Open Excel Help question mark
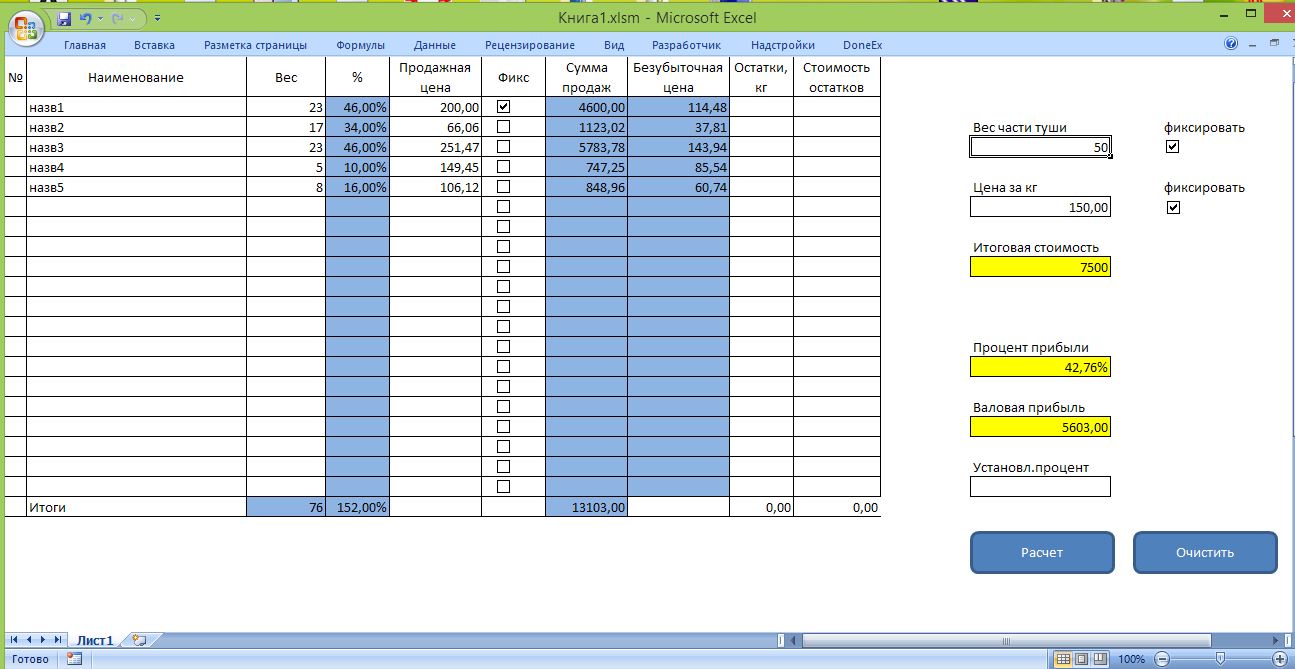This screenshot has height=669, width=1295. coord(1231,44)
